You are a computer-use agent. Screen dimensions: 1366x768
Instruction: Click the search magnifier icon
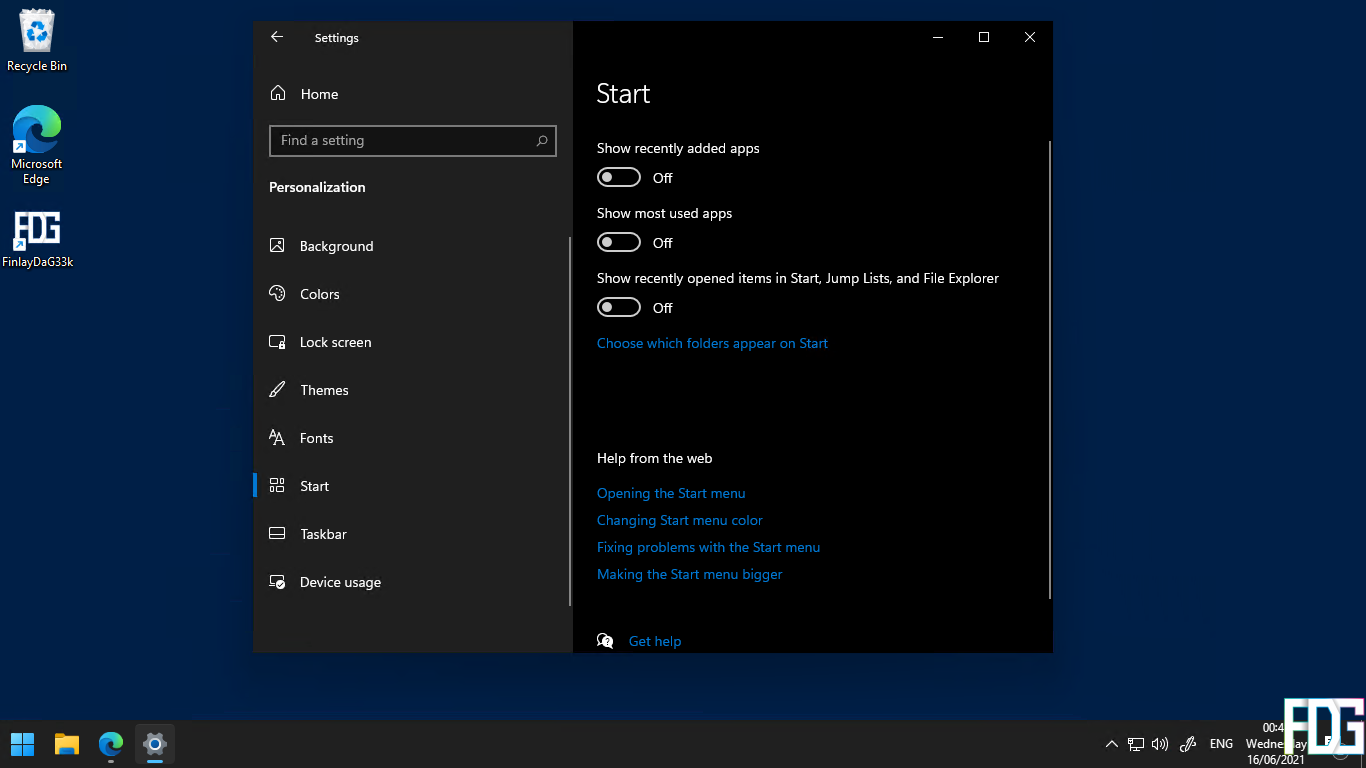(541, 141)
